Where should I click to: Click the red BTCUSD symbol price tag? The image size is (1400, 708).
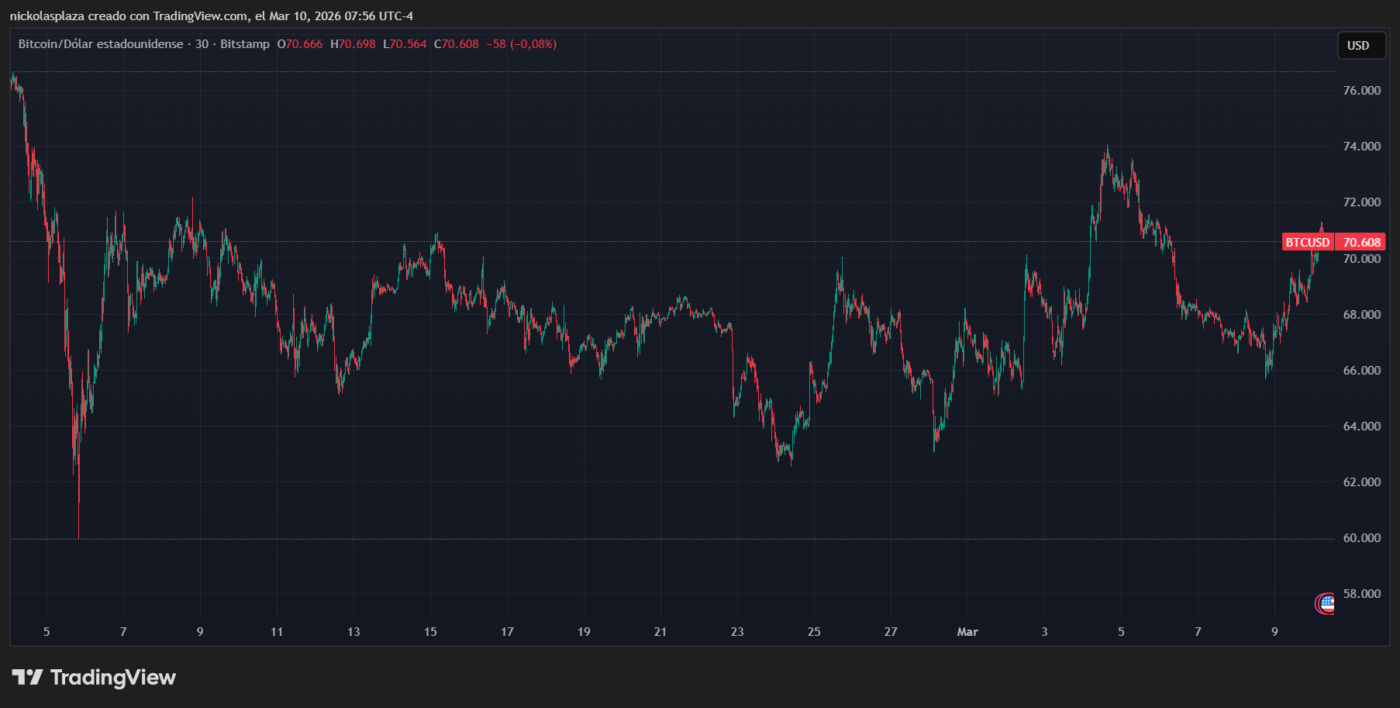1308,242
